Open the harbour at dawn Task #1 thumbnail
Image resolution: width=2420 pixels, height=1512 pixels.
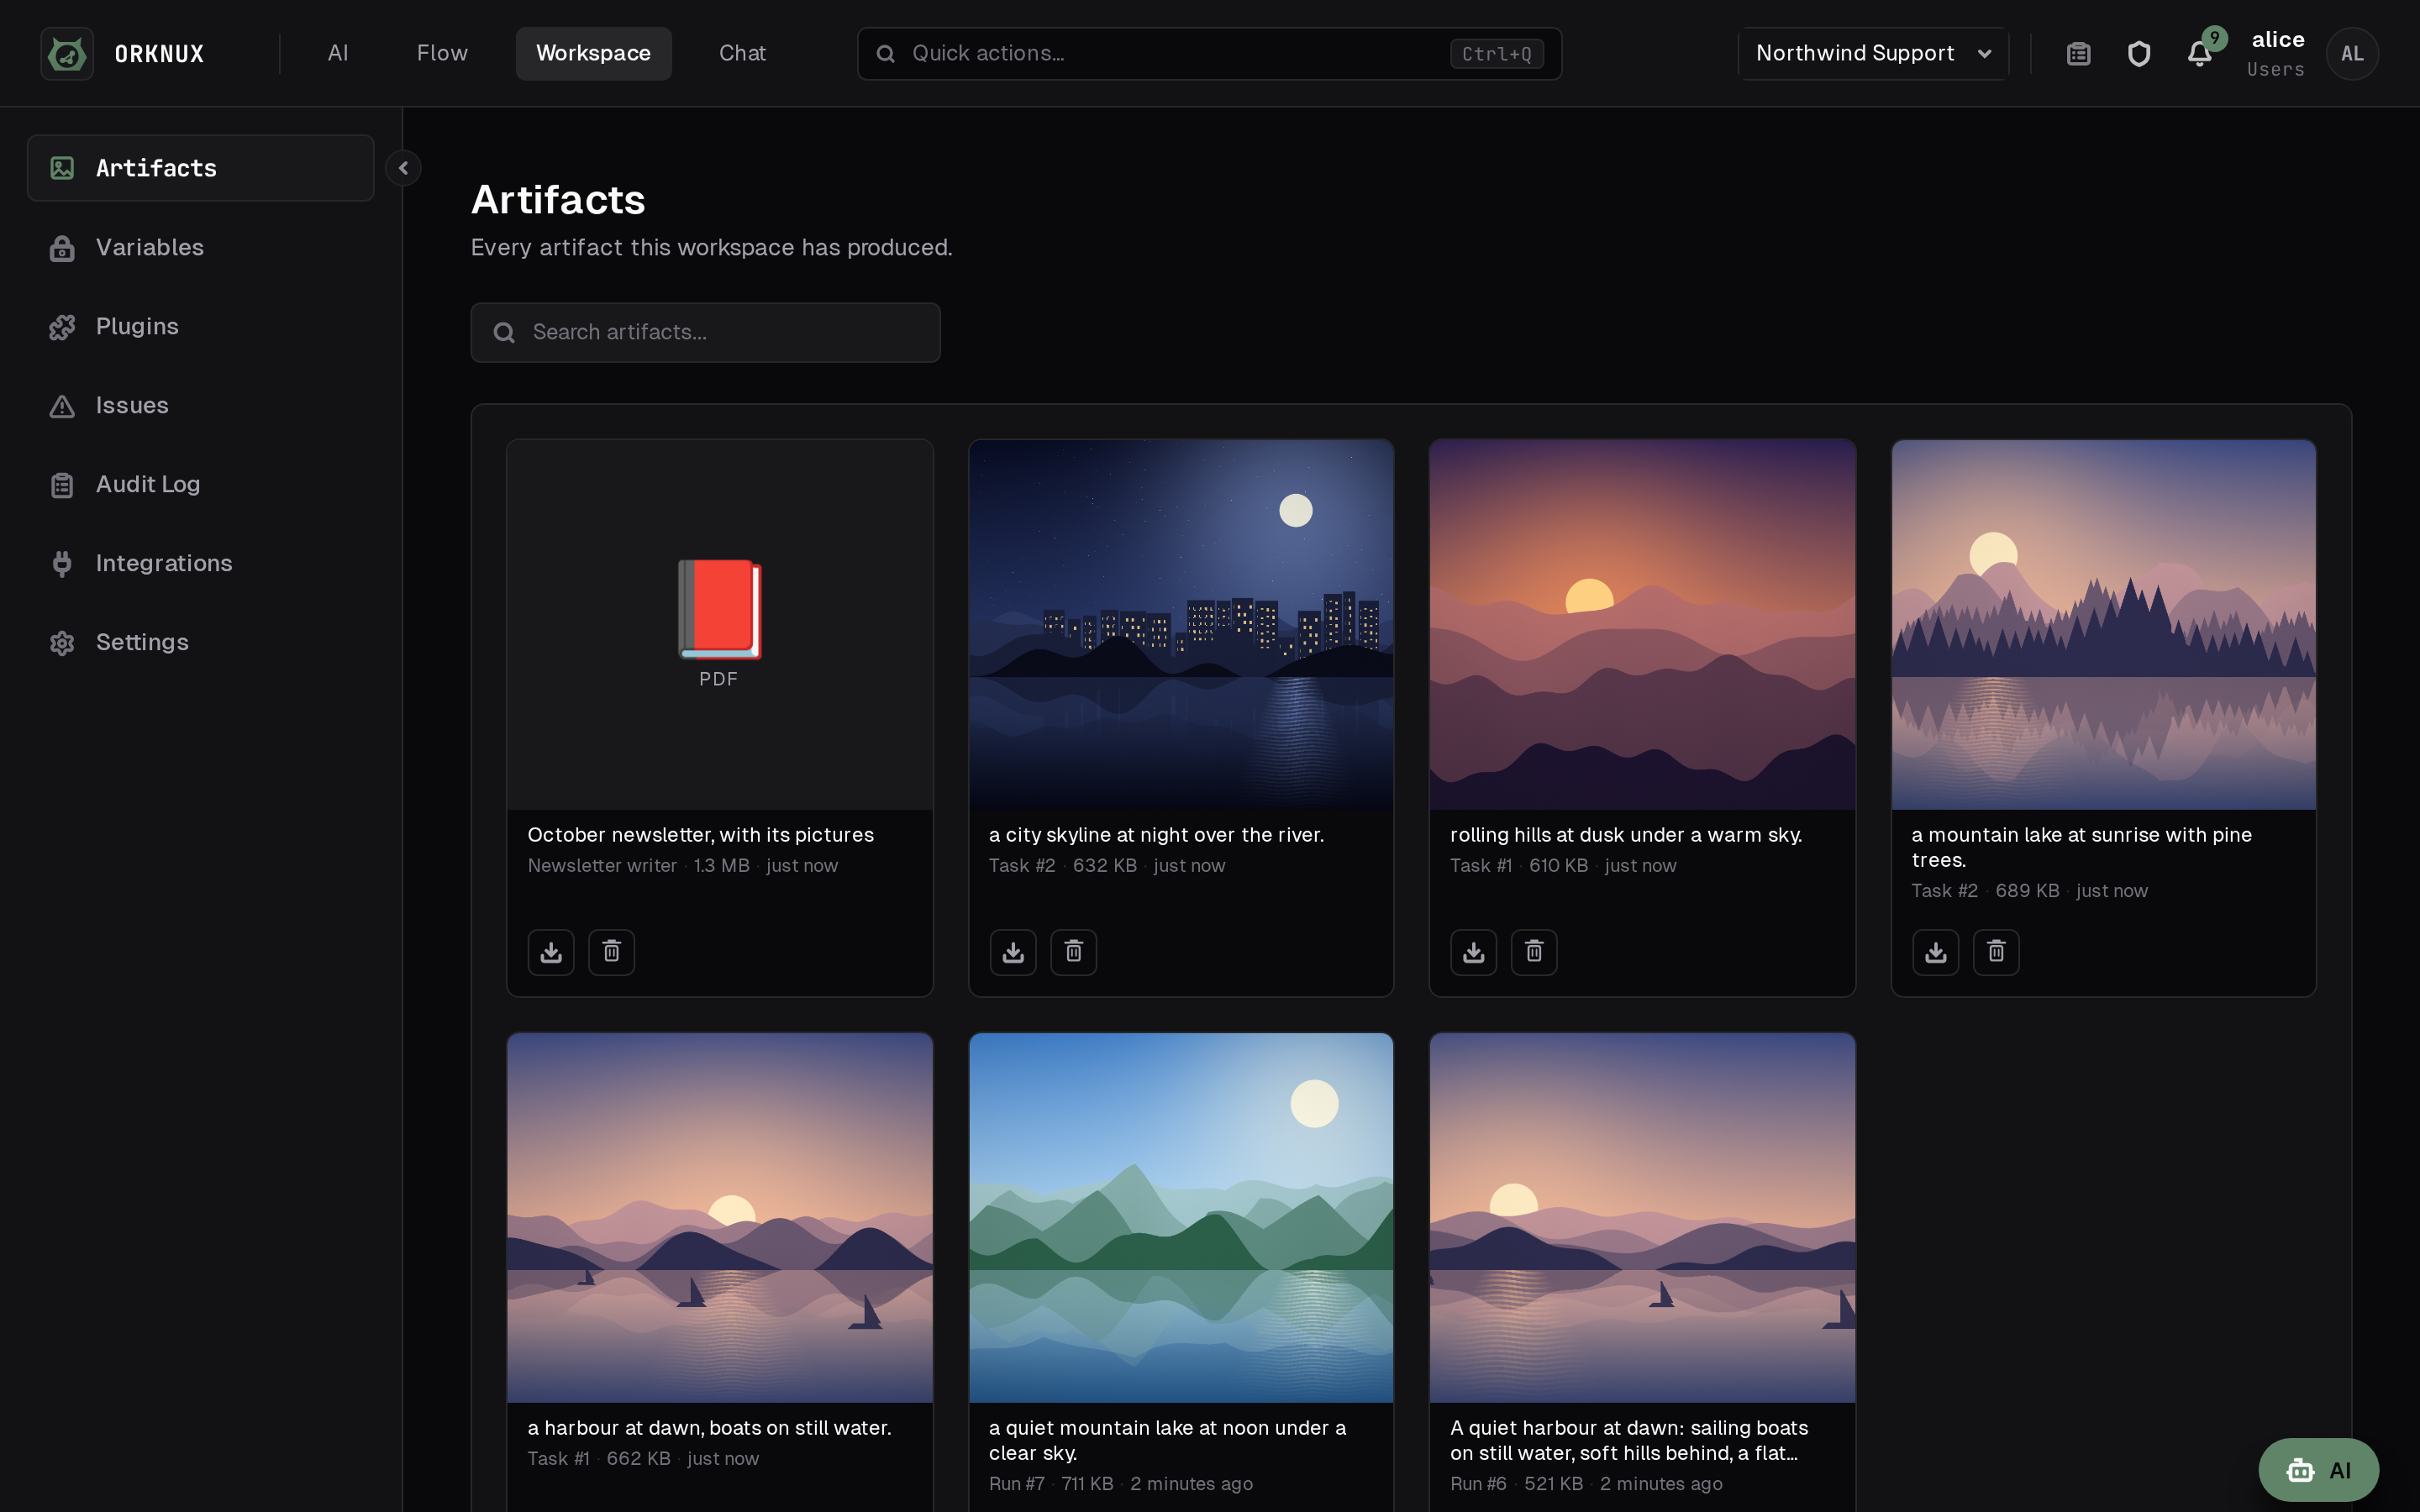click(719, 1218)
